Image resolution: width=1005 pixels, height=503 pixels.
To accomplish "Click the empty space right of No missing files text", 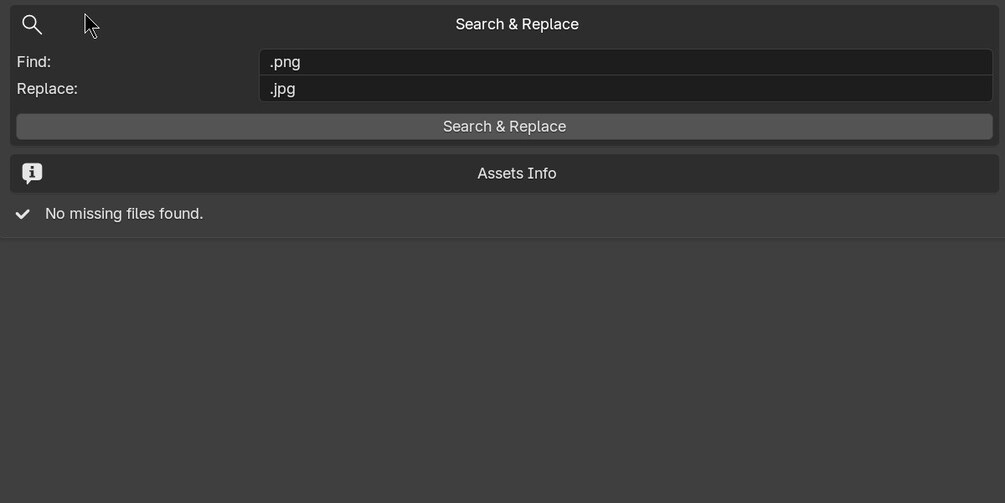I will [x=602, y=213].
